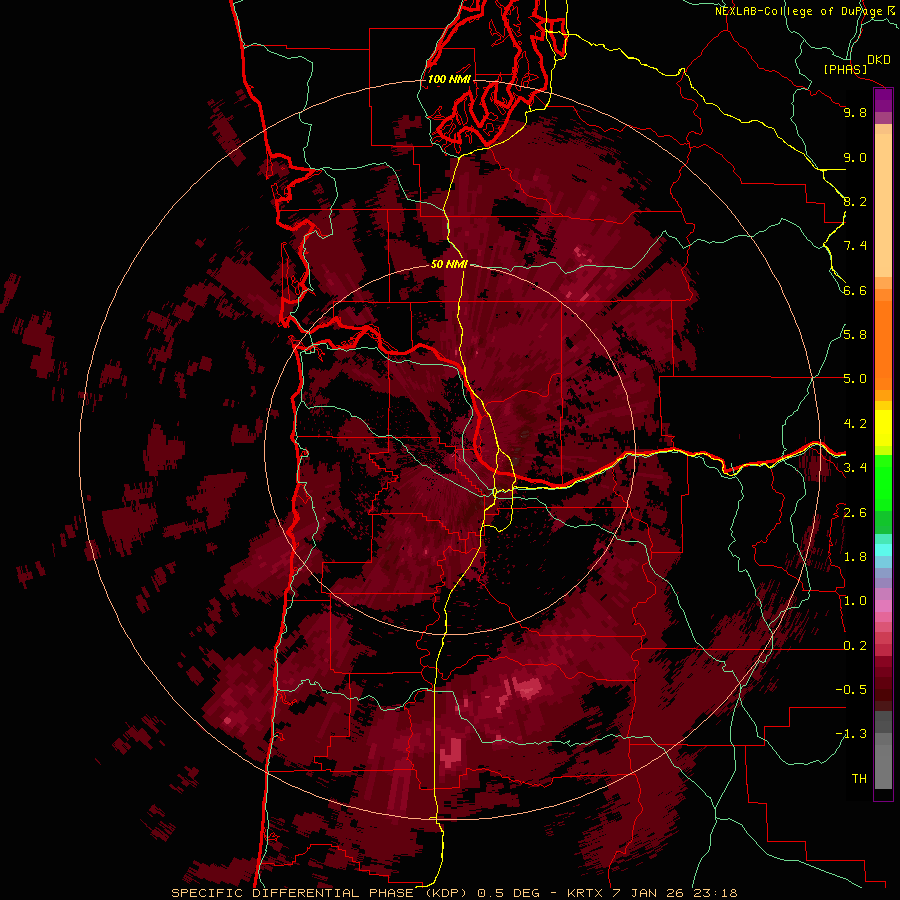Click the yellow segment of the color bar
900x900 pixels.
pos(883,428)
